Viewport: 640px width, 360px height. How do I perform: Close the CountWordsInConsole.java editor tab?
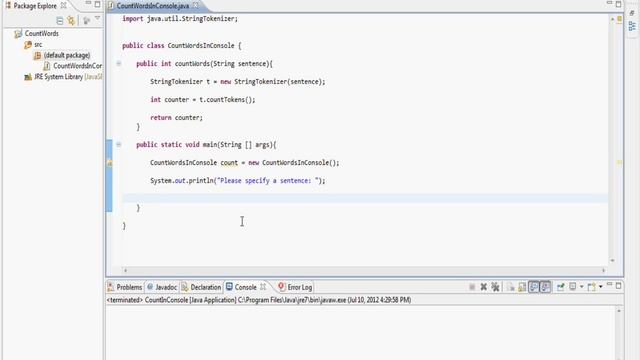tap(196, 5)
